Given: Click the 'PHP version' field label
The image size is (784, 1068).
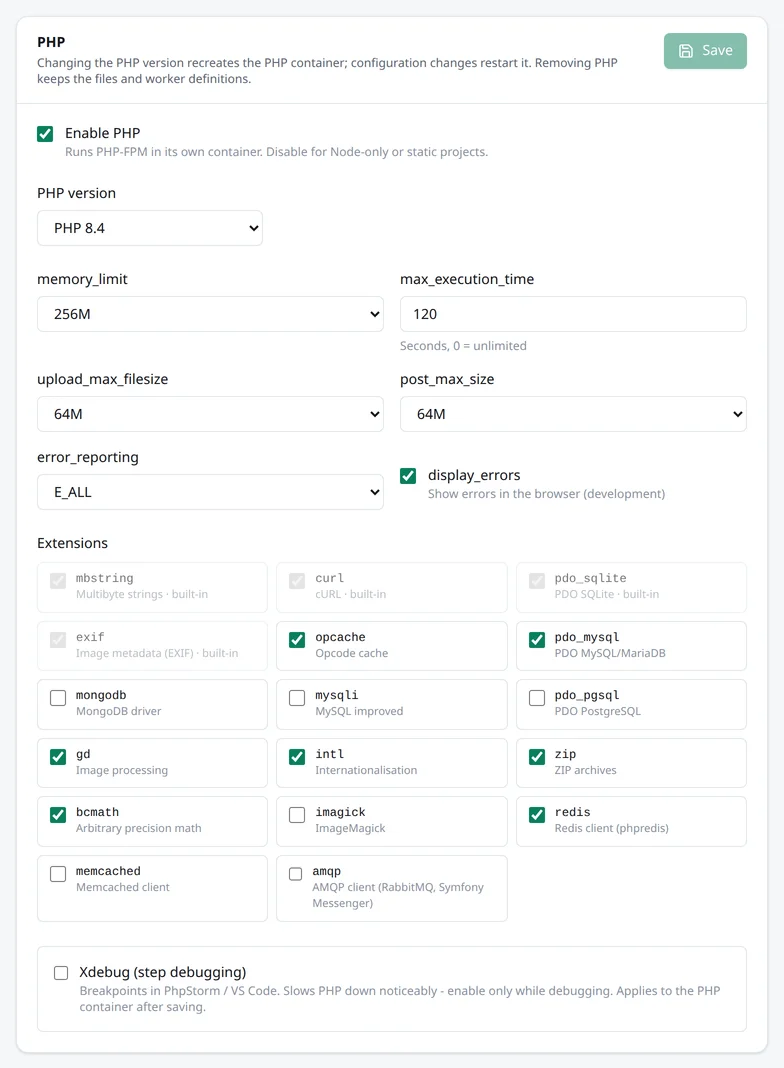Looking at the screenshot, I should [x=76, y=193].
